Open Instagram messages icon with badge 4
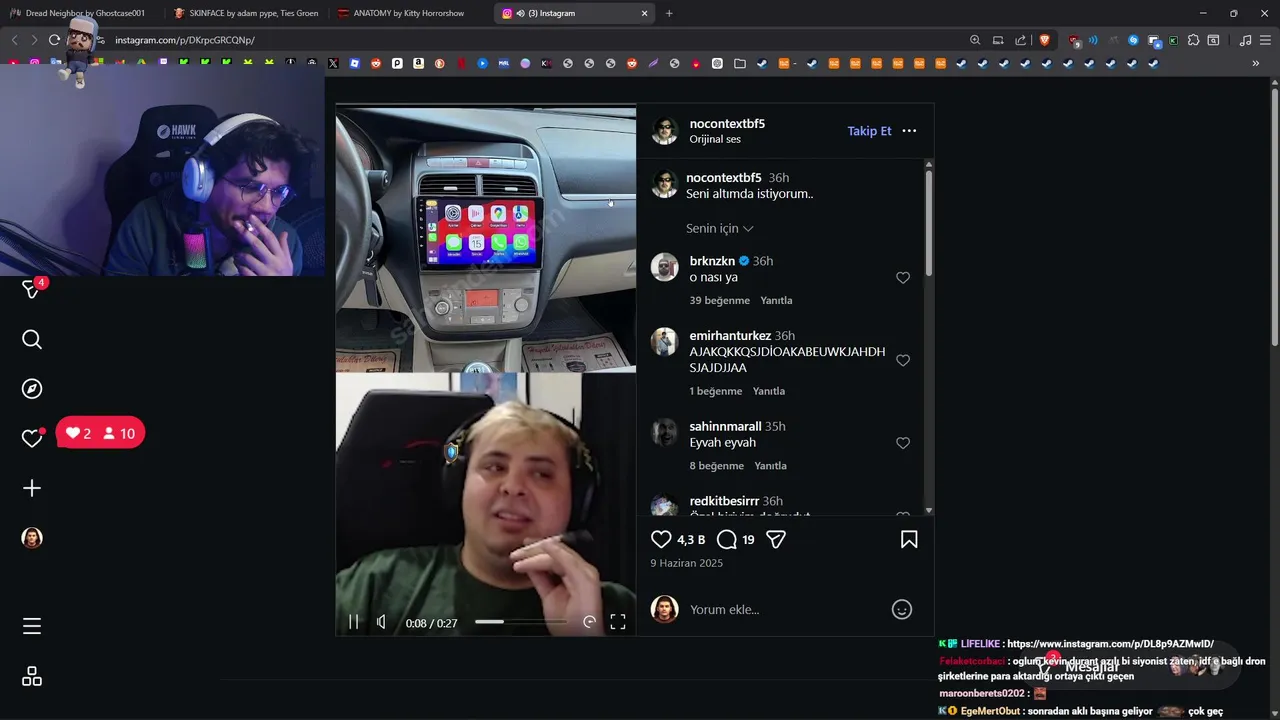 pos(31,289)
